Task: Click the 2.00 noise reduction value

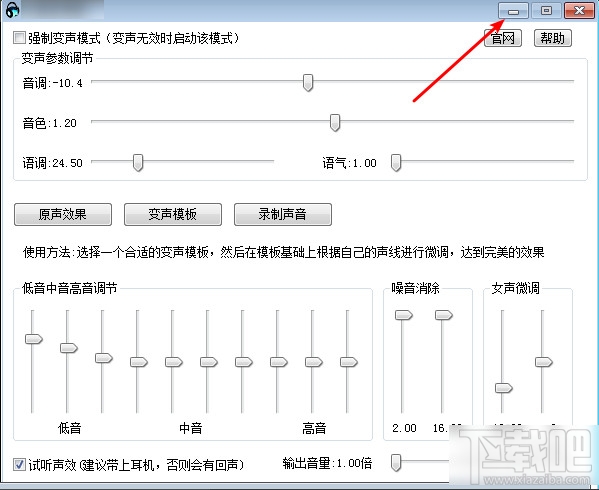Action: click(x=404, y=428)
